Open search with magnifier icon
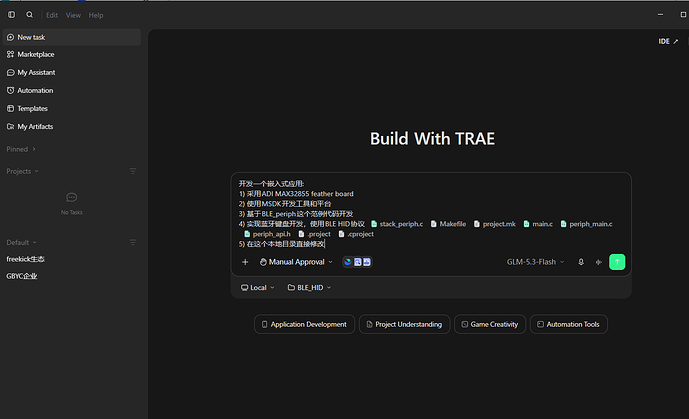The width and height of the screenshot is (689, 419). coord(29,14)
